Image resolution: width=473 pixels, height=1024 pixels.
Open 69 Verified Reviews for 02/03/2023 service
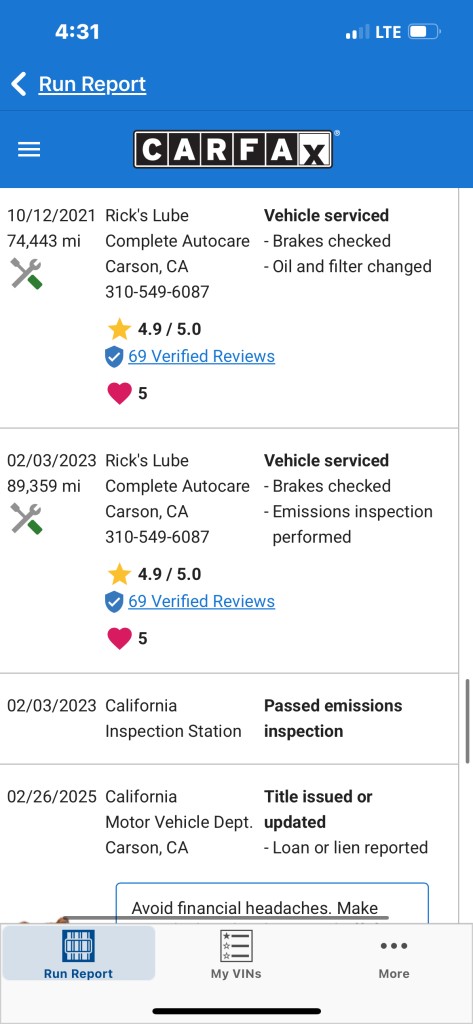pyautogui.click(x=201, y=601)
